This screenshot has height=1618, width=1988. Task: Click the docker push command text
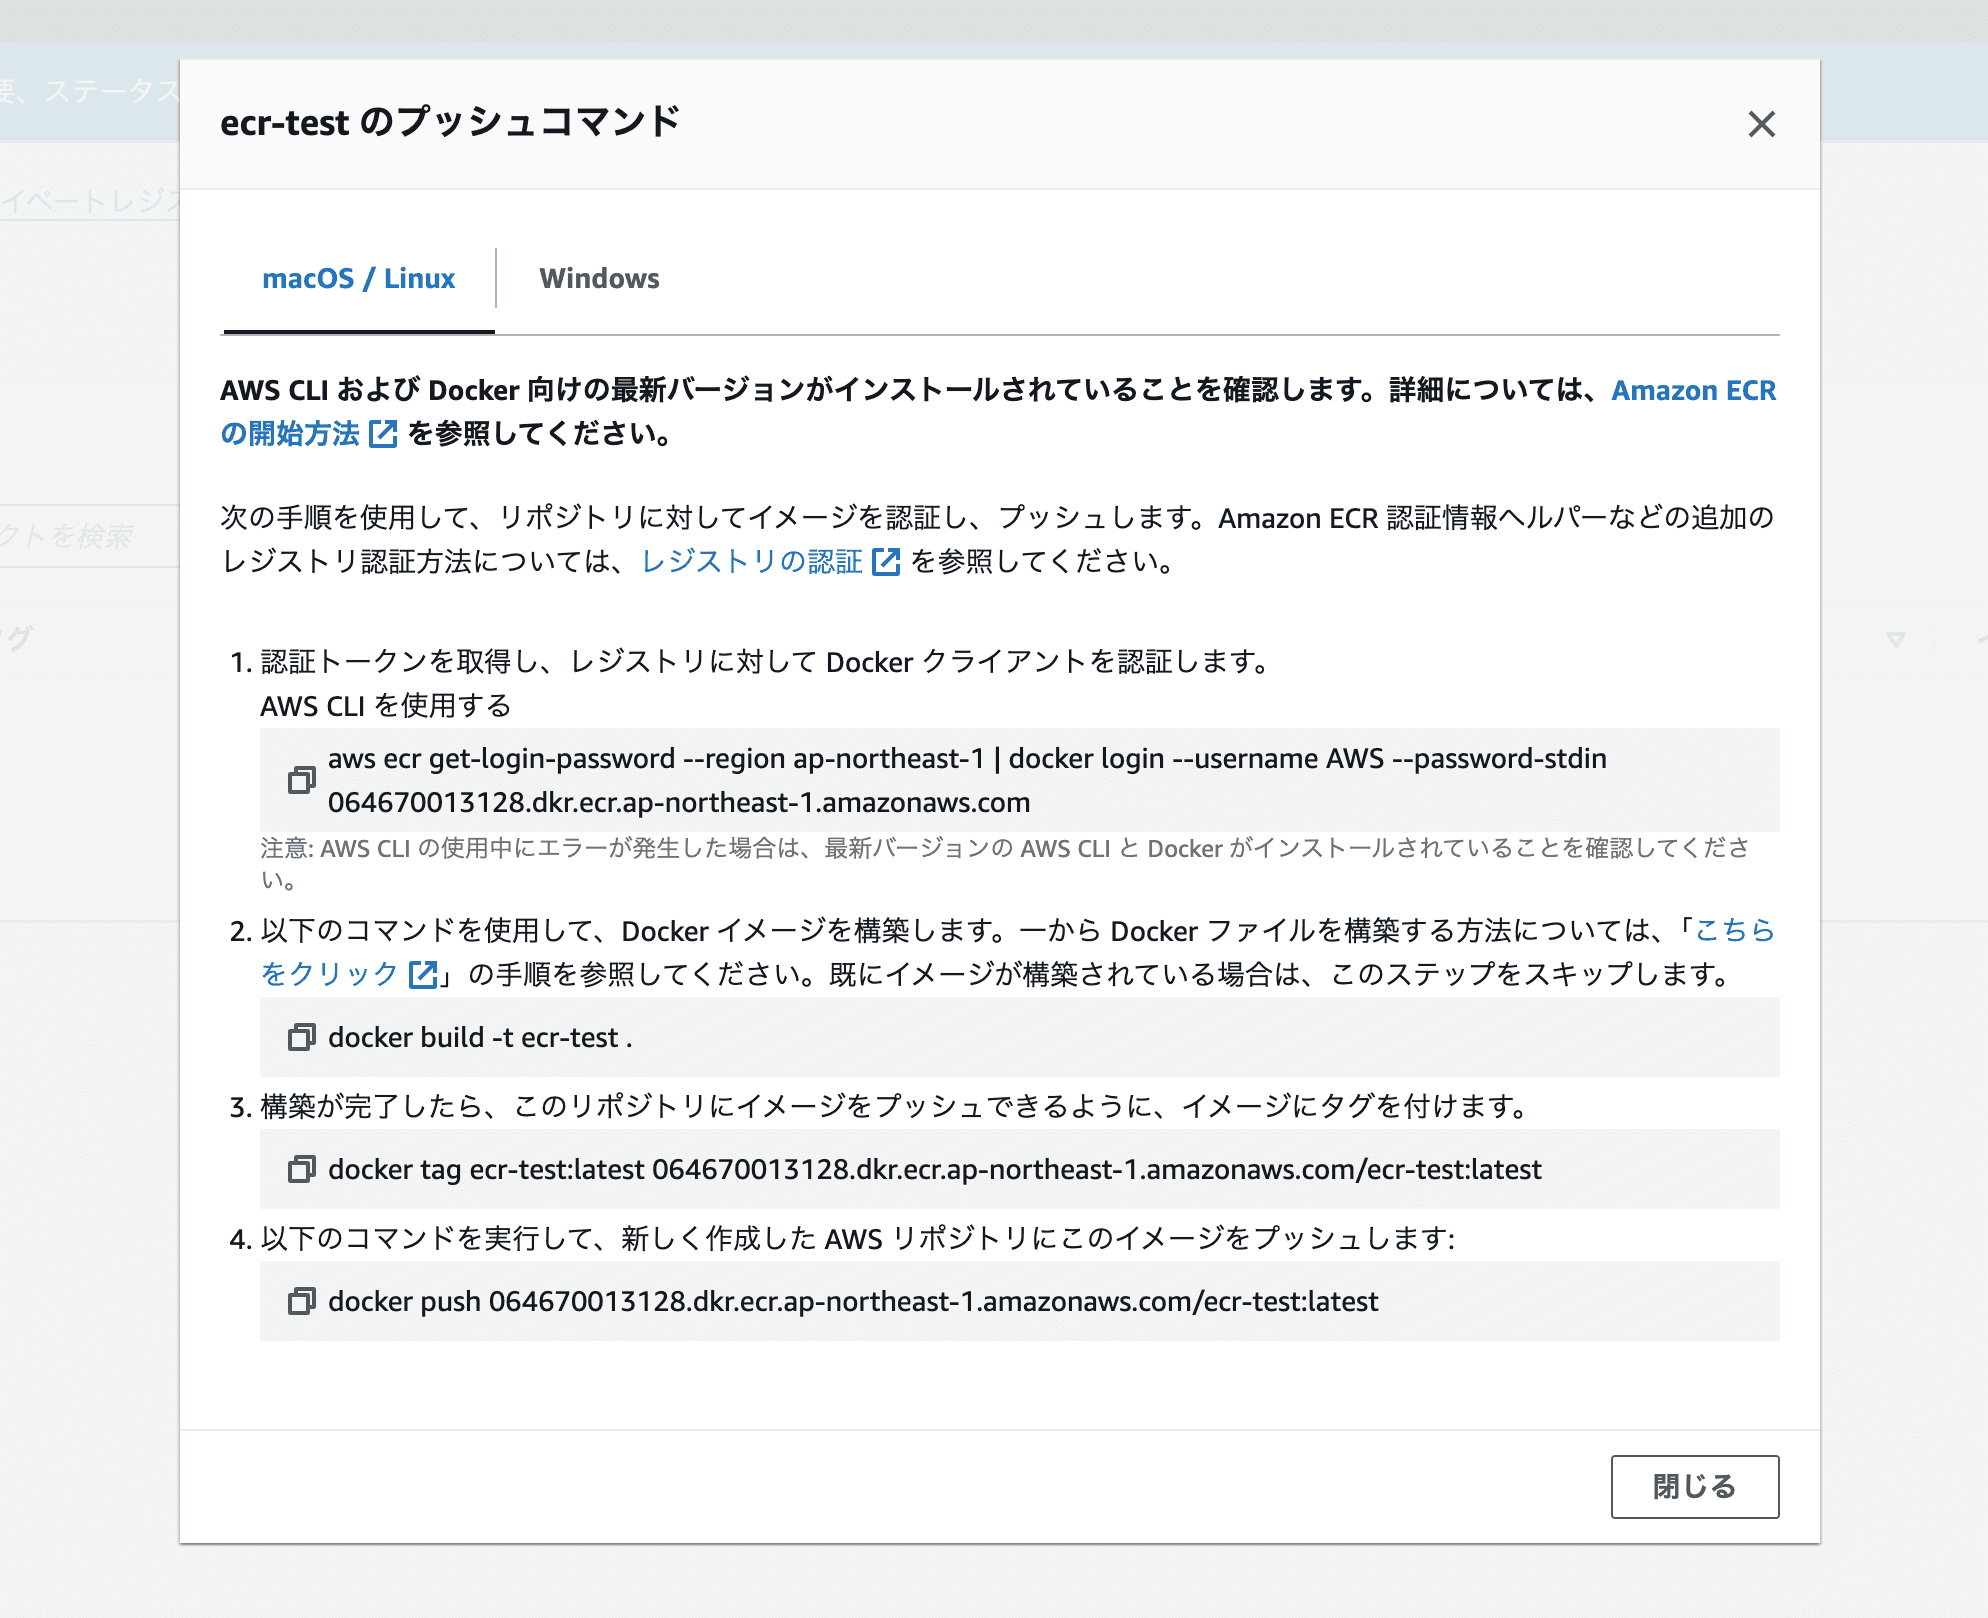tap(853, 1301)
